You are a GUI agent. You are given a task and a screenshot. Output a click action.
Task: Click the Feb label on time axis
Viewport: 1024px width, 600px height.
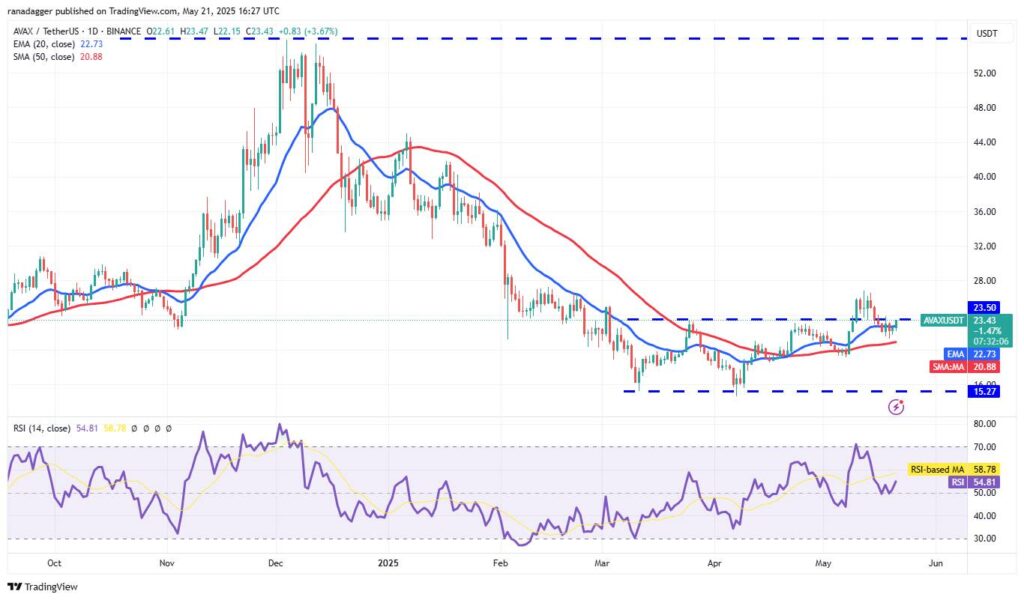[x=500, y=563]
